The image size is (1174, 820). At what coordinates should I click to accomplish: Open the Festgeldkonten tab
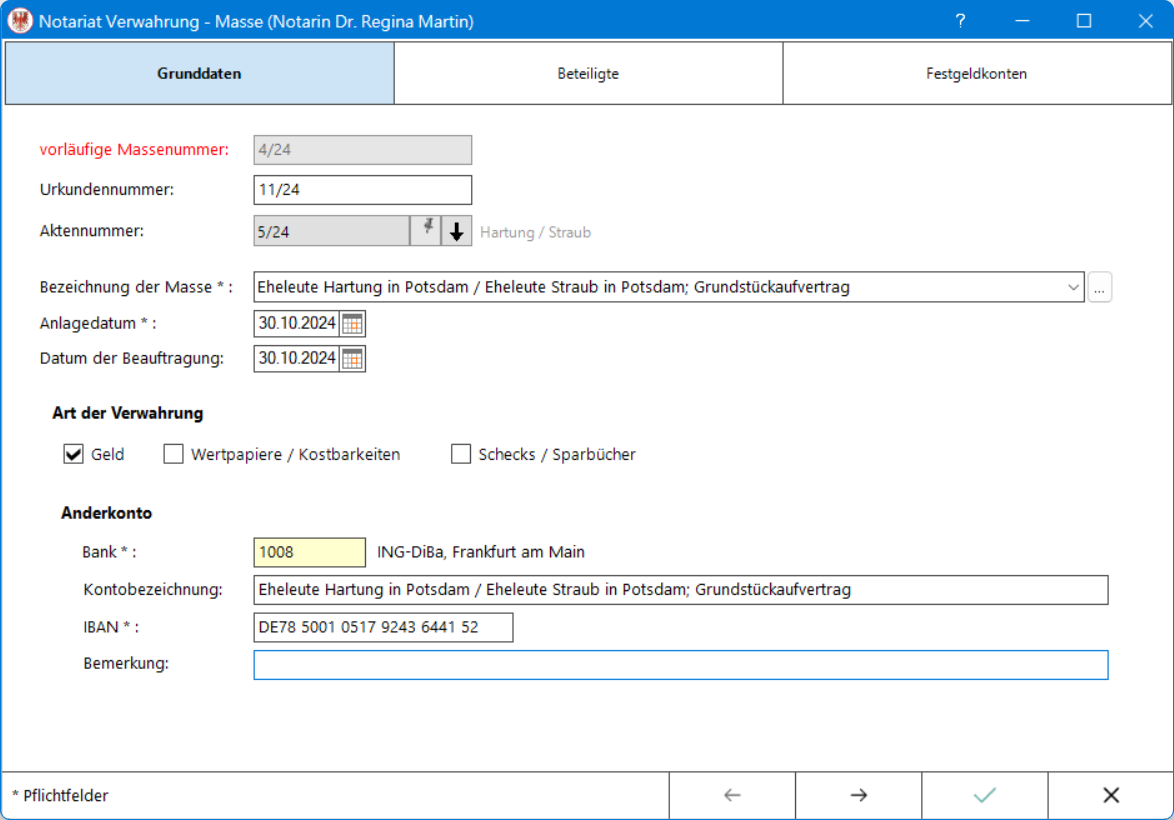pos(977,73)
